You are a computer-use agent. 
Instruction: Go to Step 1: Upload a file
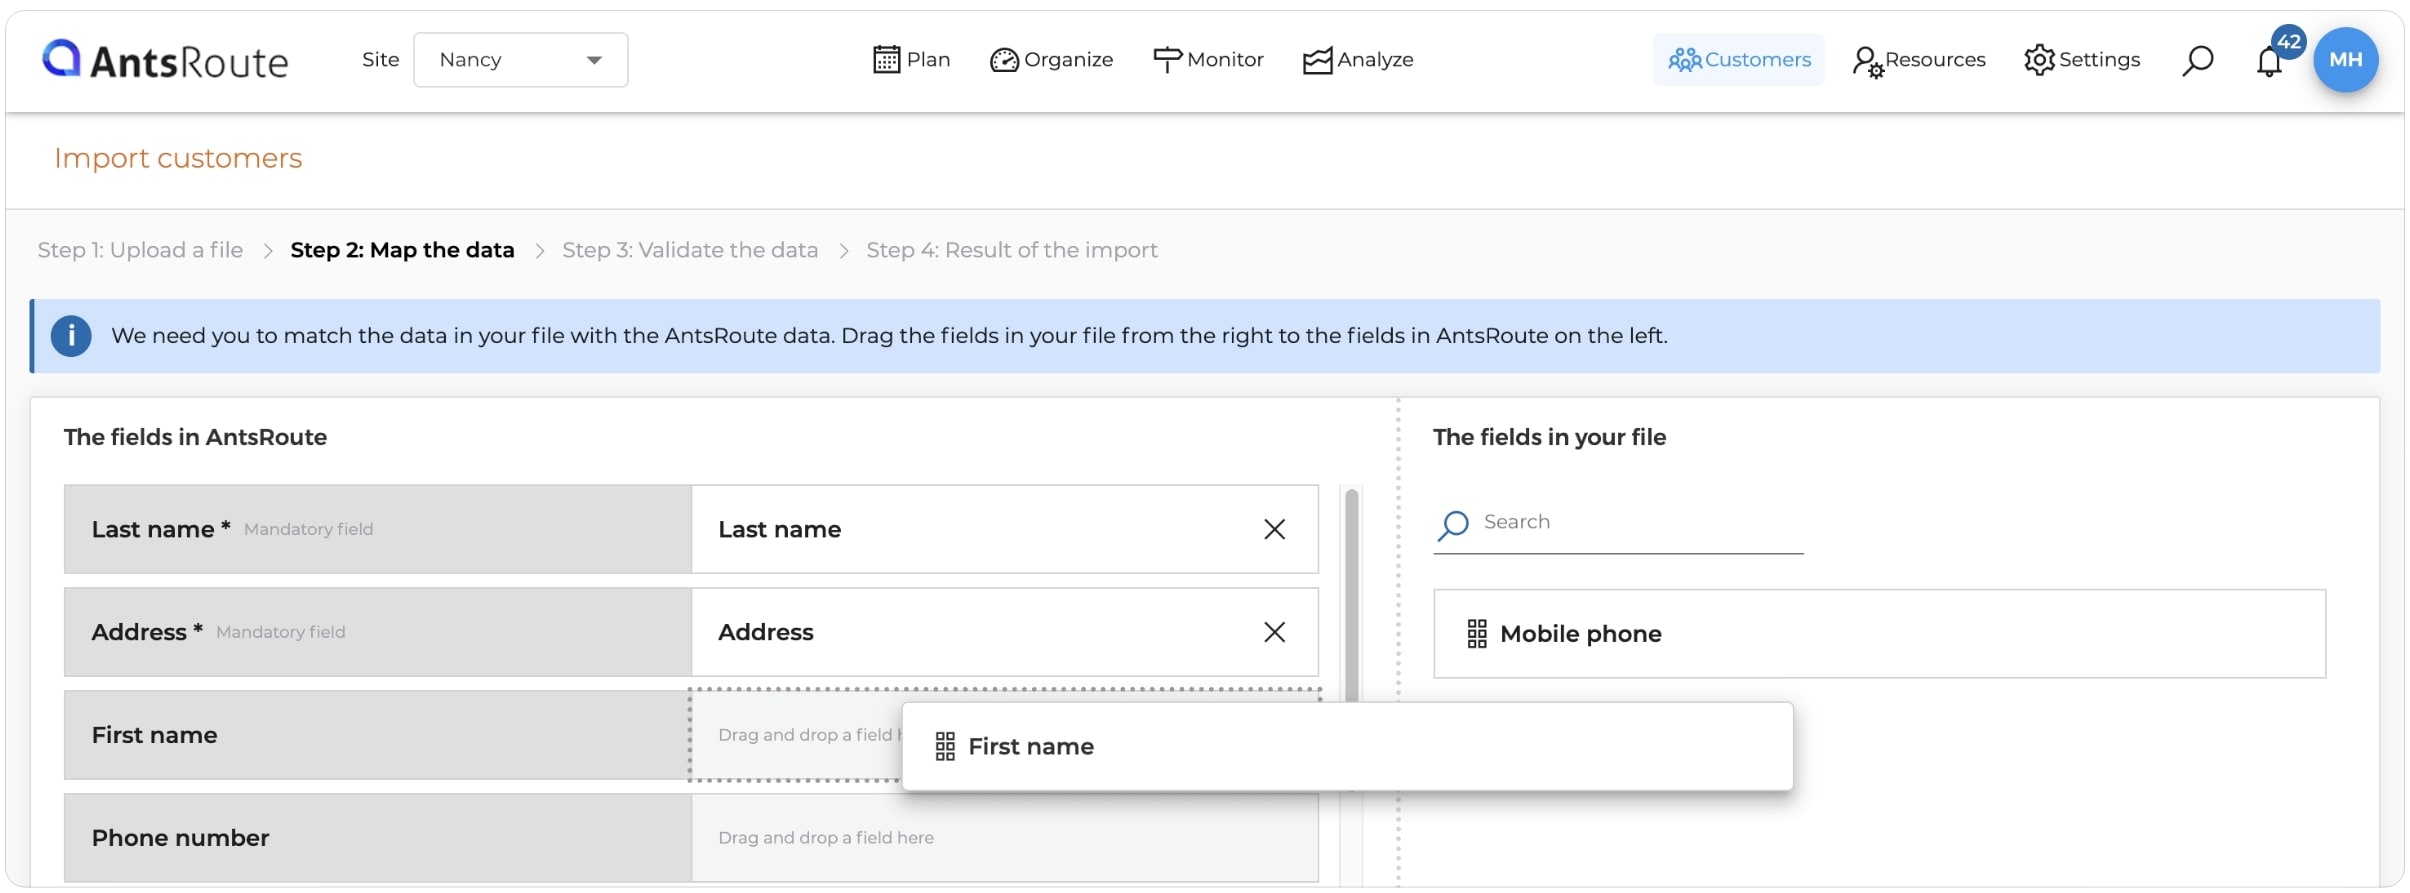click(140, 250)
